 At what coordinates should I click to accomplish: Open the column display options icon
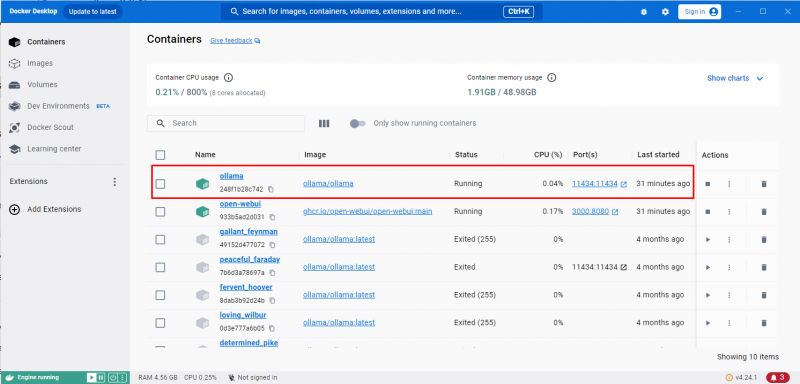tap(324, 123)
